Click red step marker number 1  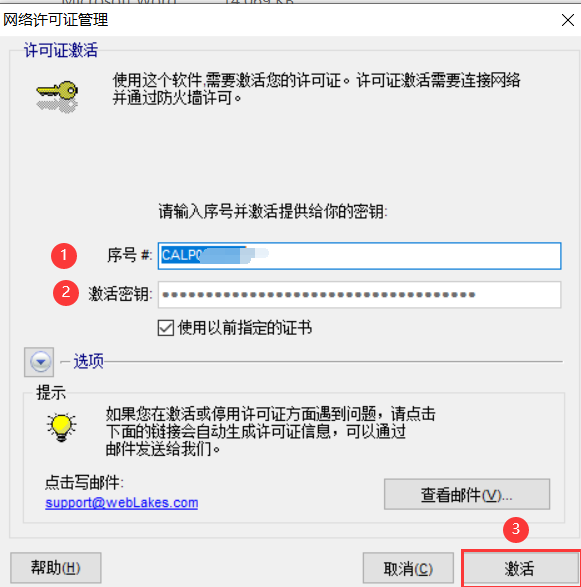point(64,256)
